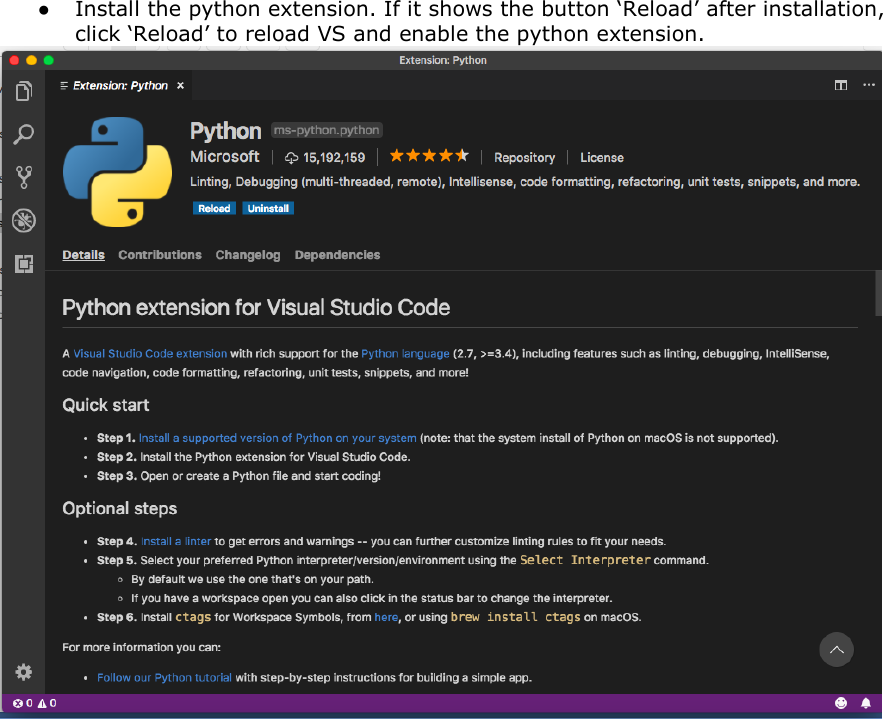Open Source Control view in activity bar
883x719 pixels.
24,178
